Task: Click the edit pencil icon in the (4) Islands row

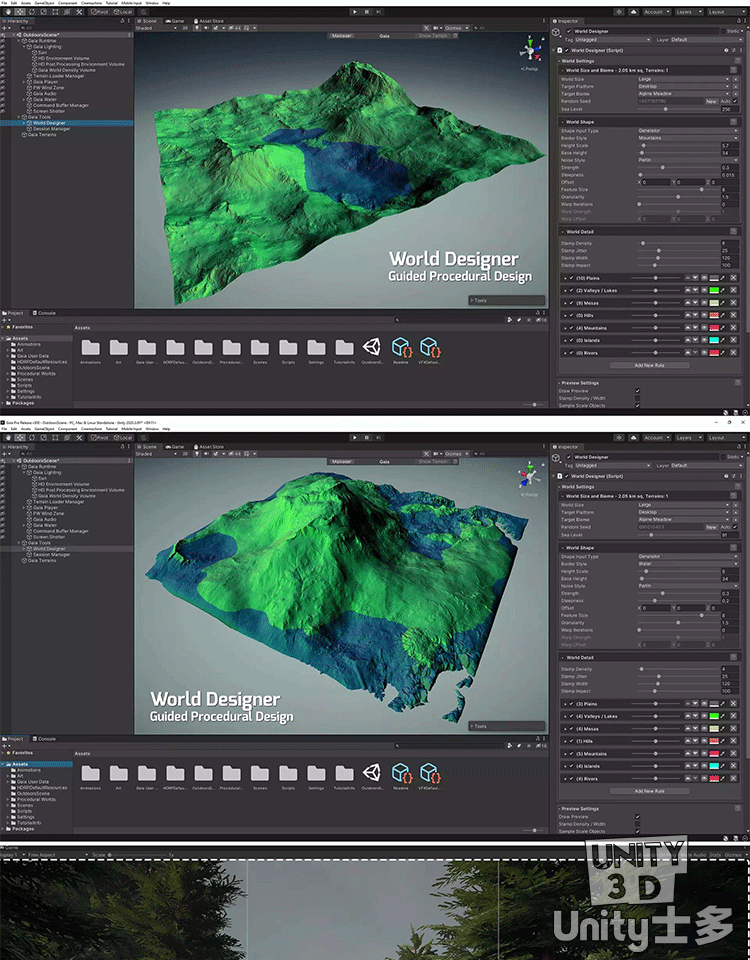Action: tap(723, 766)
